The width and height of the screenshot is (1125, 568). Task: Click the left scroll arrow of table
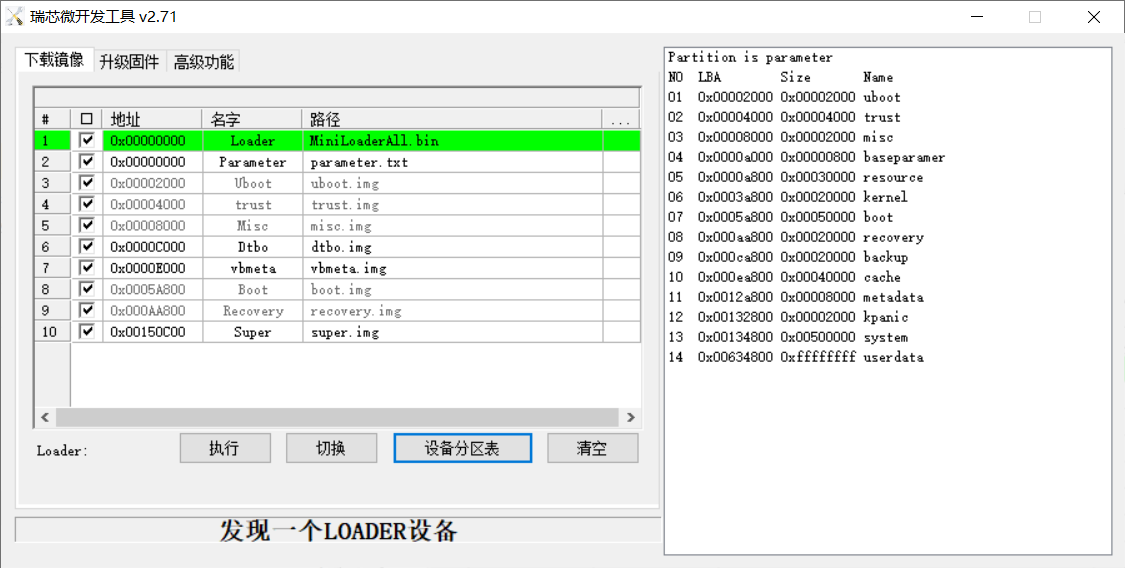click(x=44, y=417)
